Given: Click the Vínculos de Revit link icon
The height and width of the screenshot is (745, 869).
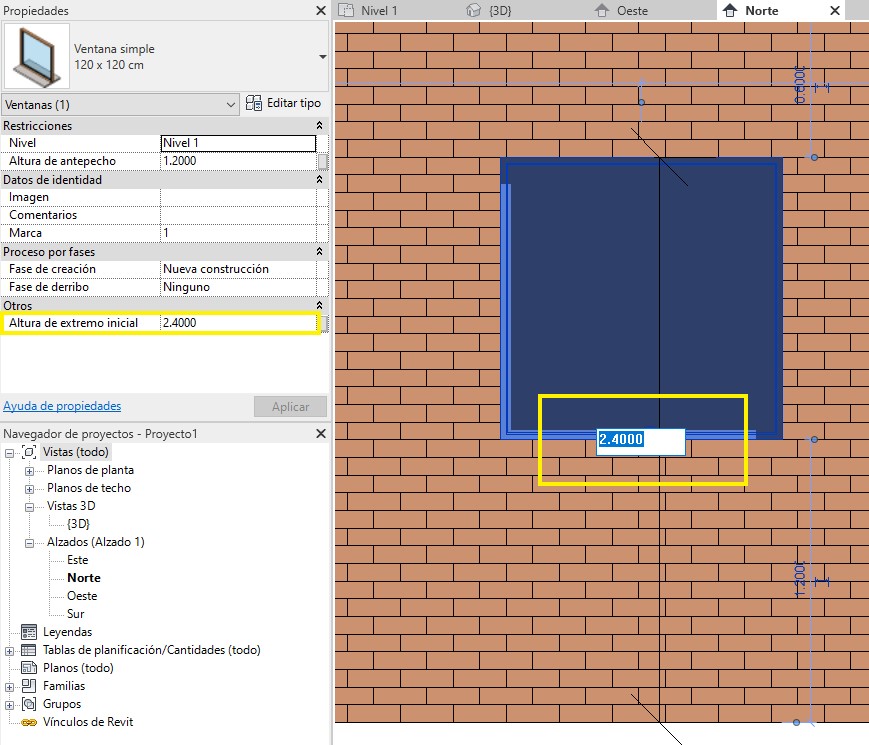Looking at the screenshot, I should [x=29, y=722].
